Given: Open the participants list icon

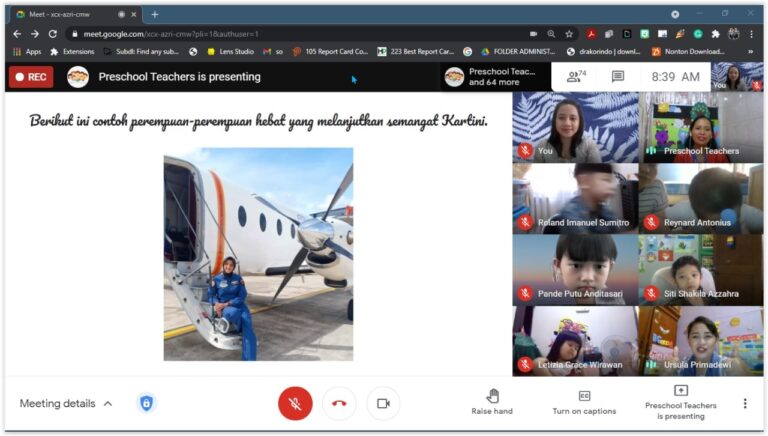Looking at the screenshot, I should pos(575,77).
